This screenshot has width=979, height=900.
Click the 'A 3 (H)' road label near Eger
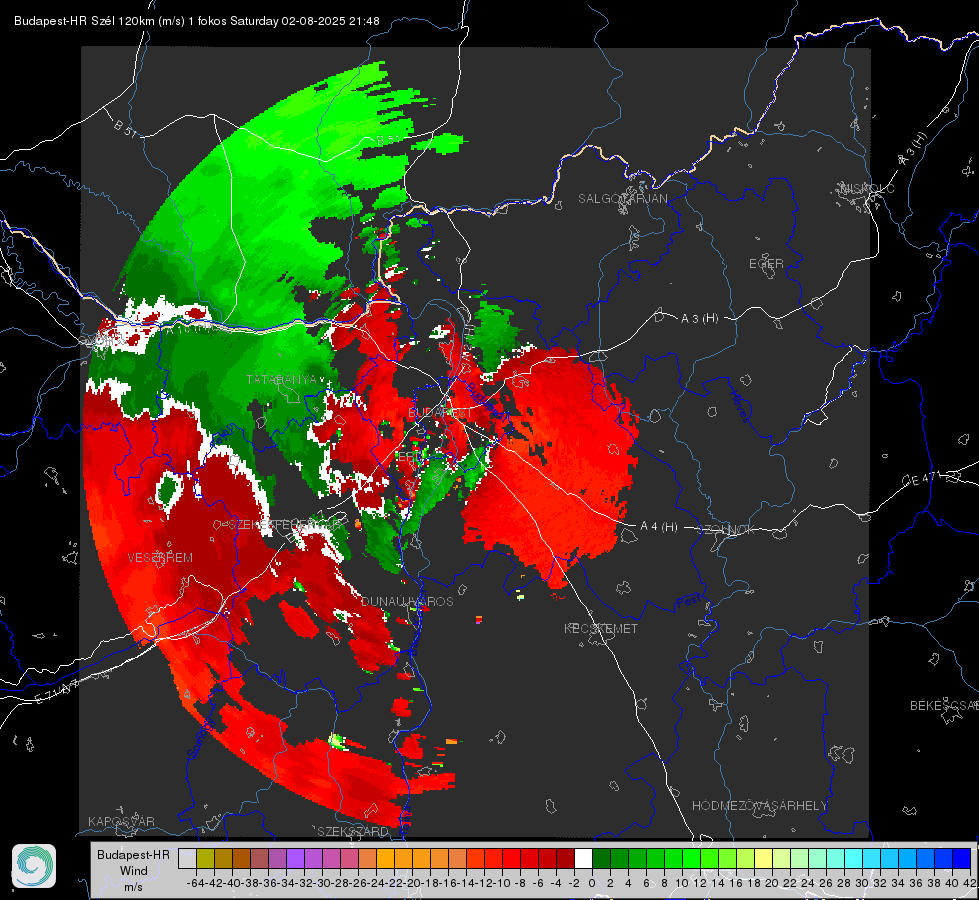699,319
